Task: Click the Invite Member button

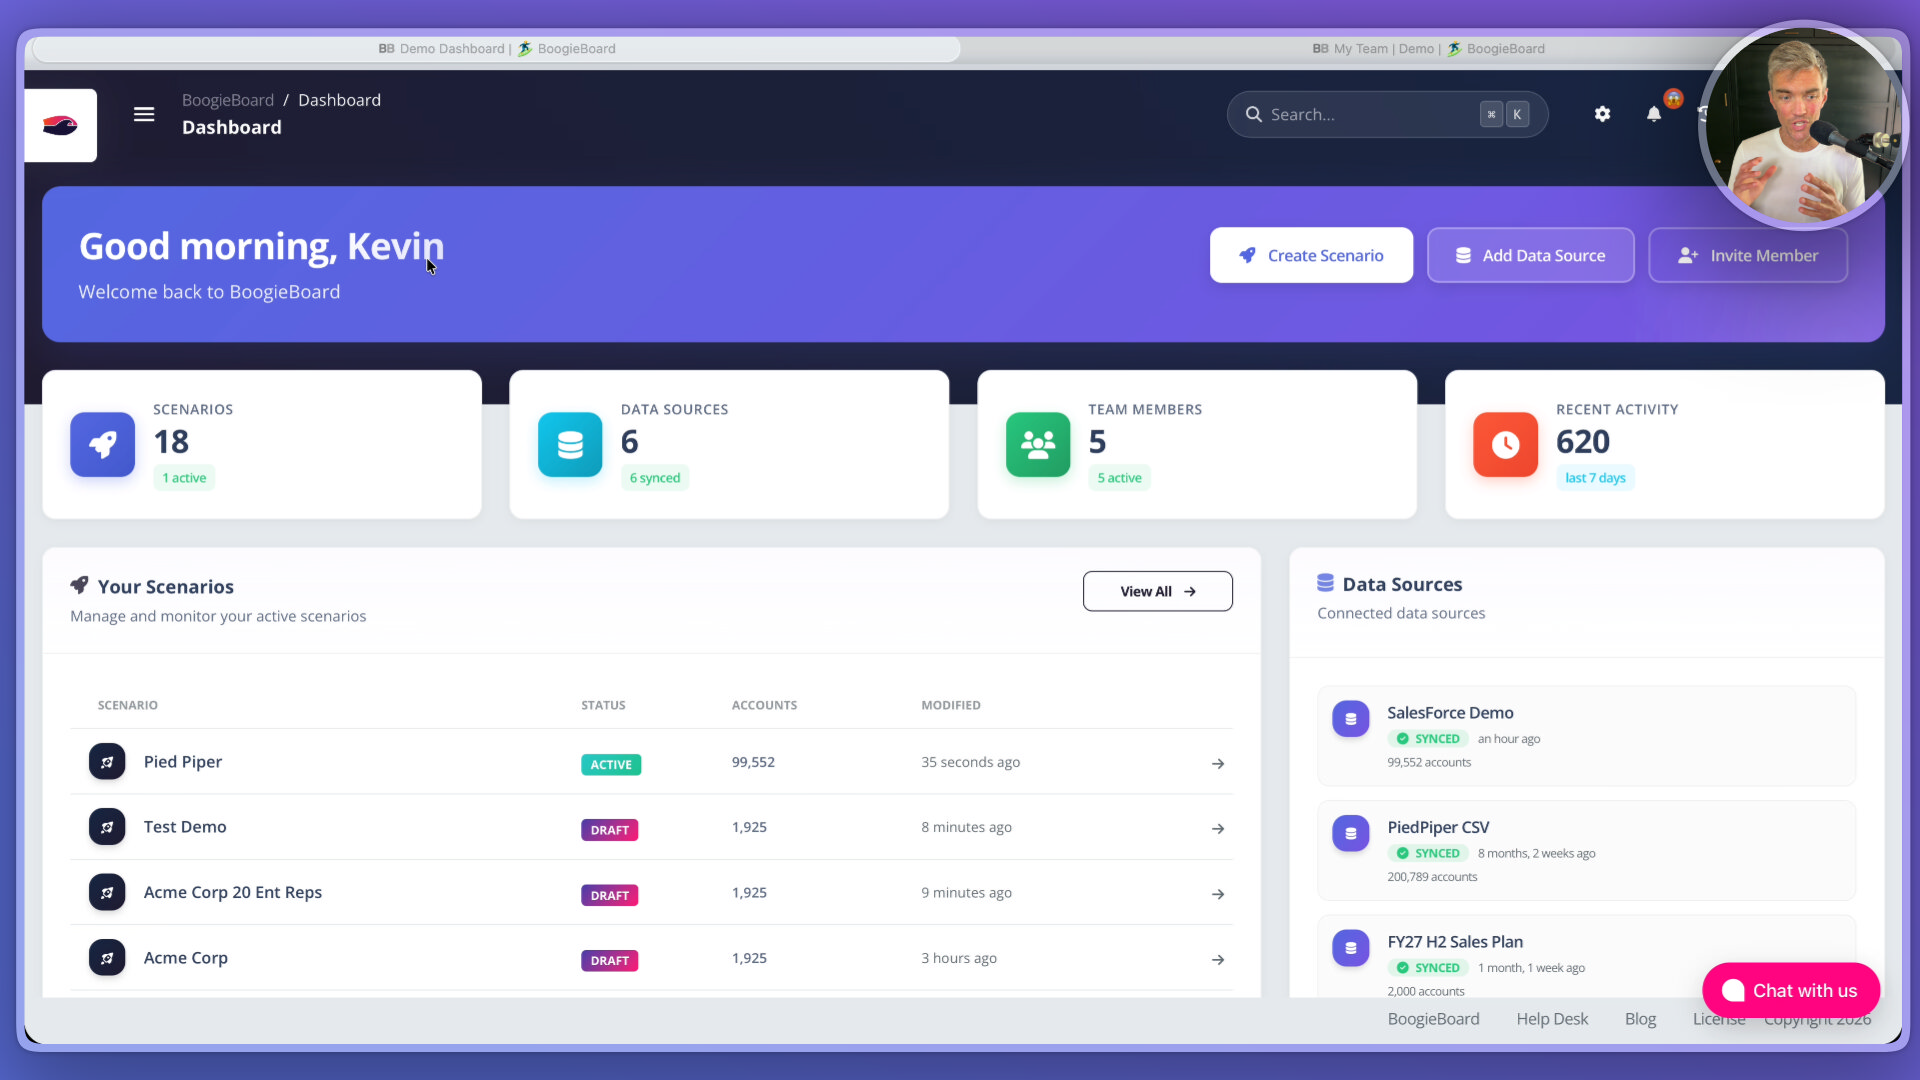Action: click(x=1747, y=255)
